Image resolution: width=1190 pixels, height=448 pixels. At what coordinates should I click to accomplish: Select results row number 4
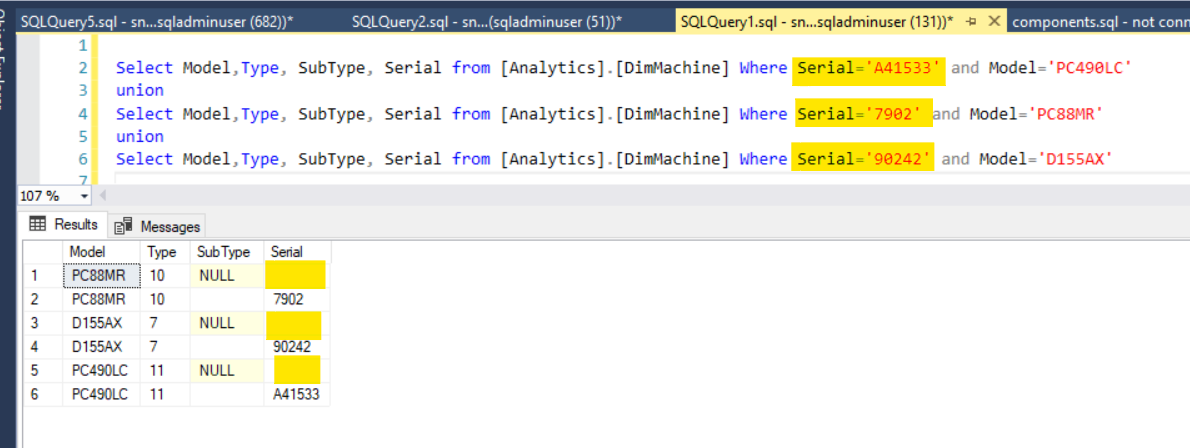pyautogui.click(x=42, y=347)
